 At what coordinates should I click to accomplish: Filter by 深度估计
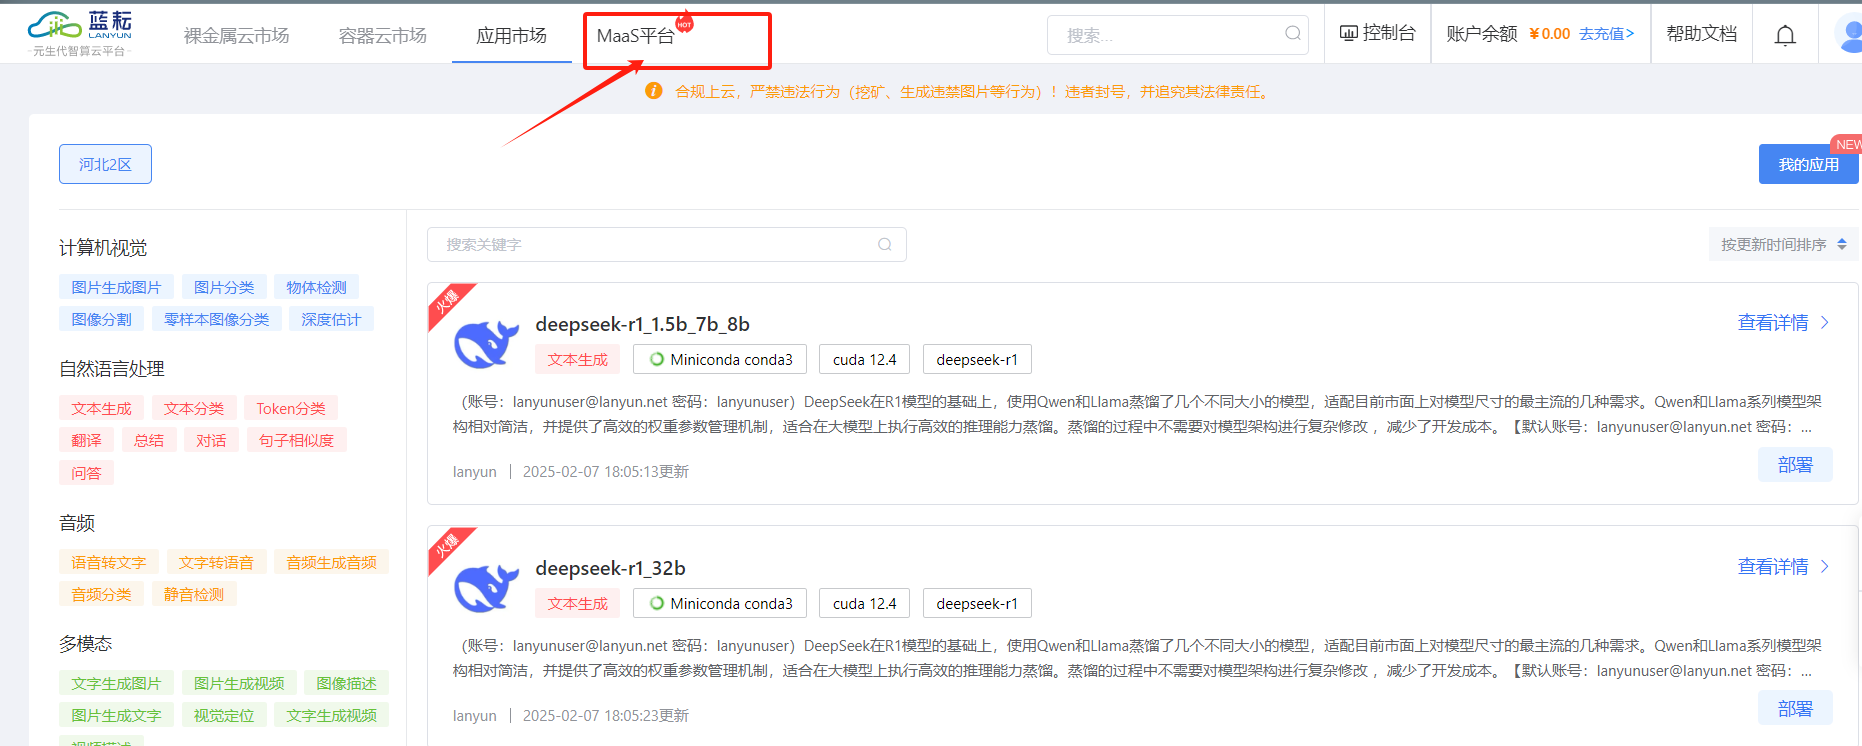[331, 319]
